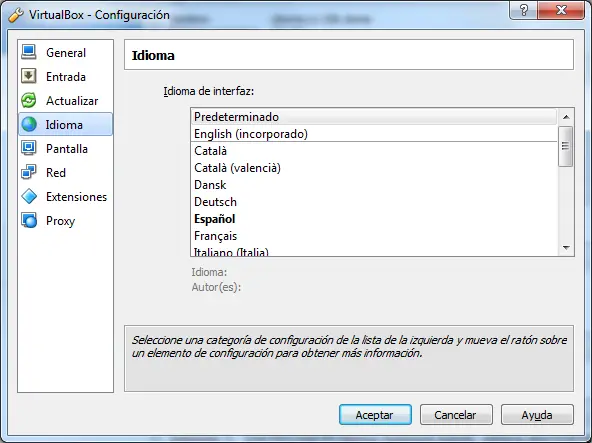Select the Proxy globe icon
Viewport: 592px width, 443px height.
29,221
